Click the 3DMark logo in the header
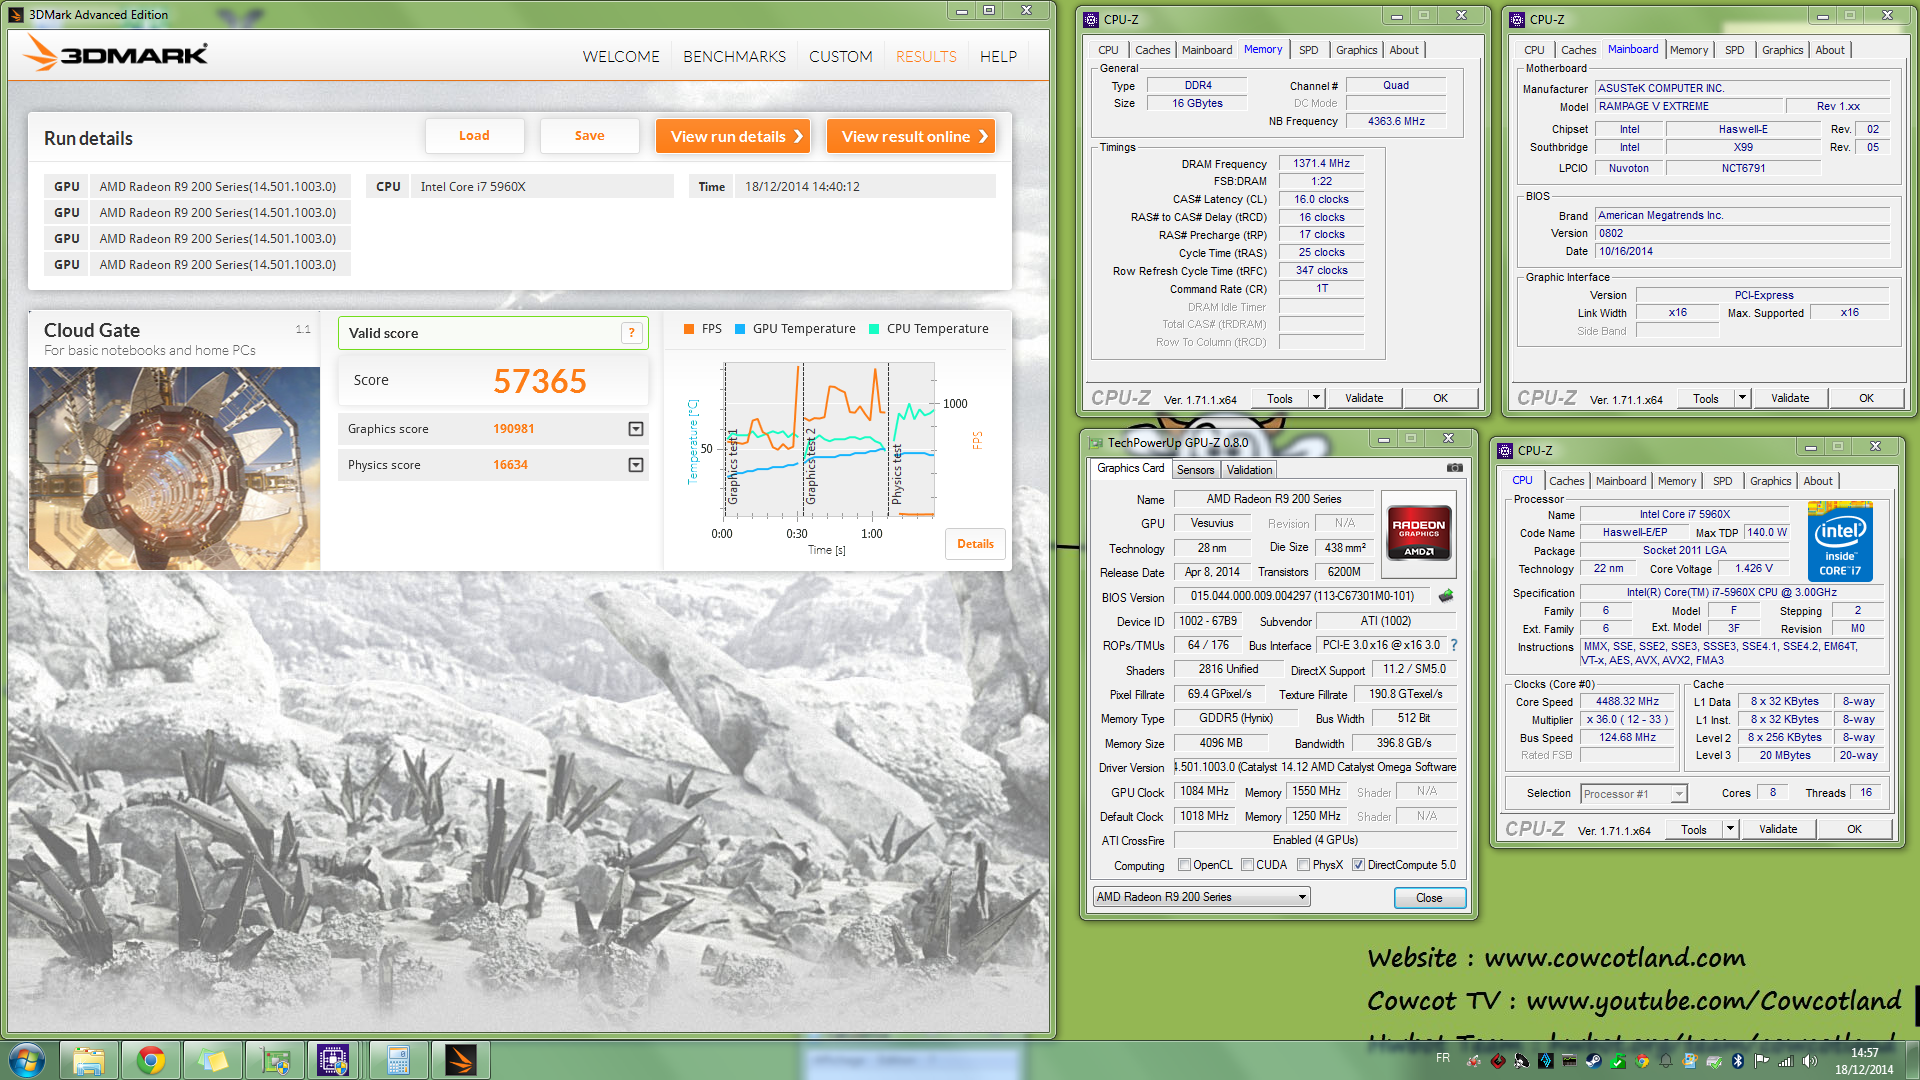The width and height of the screenshot is (1920, 1080). 116,53
